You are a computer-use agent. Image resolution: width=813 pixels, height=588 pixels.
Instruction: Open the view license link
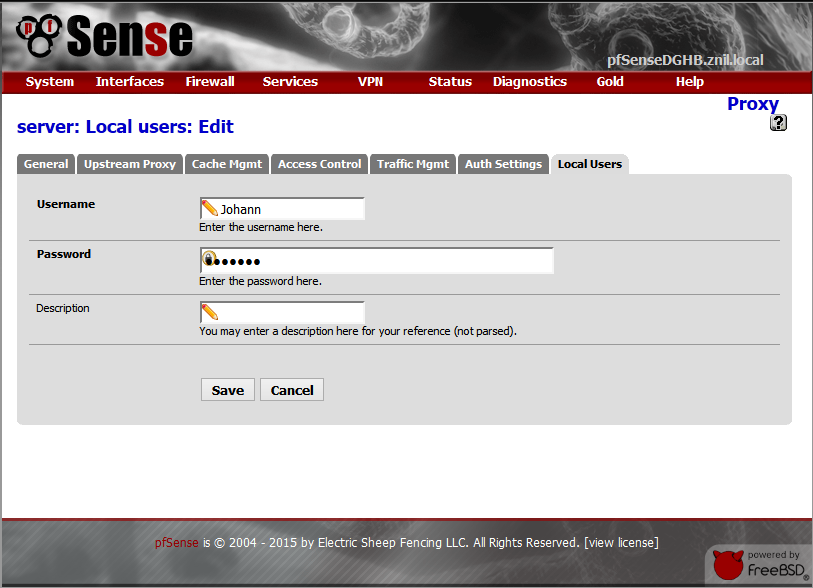click(621, 543)
